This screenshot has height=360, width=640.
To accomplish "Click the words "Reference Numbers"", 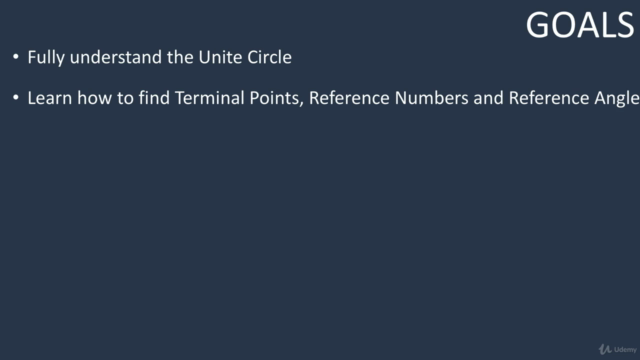I will click(389, 98).
